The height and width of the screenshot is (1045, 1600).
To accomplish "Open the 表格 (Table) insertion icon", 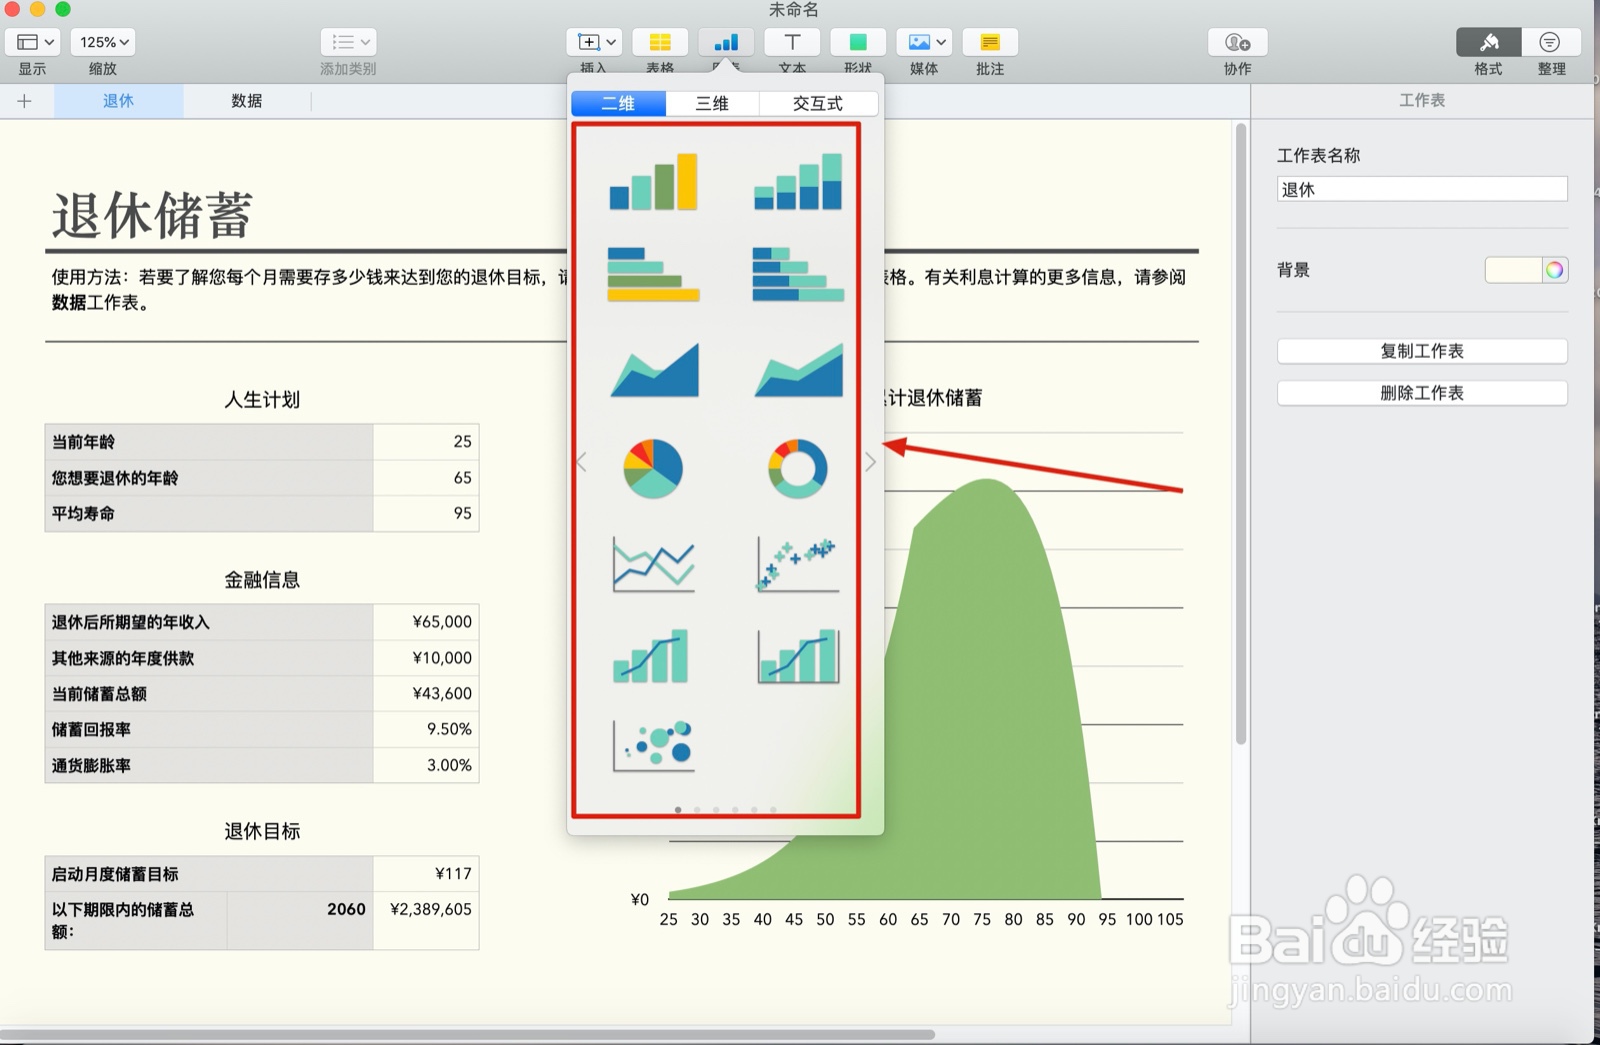I will coord(660,42).
